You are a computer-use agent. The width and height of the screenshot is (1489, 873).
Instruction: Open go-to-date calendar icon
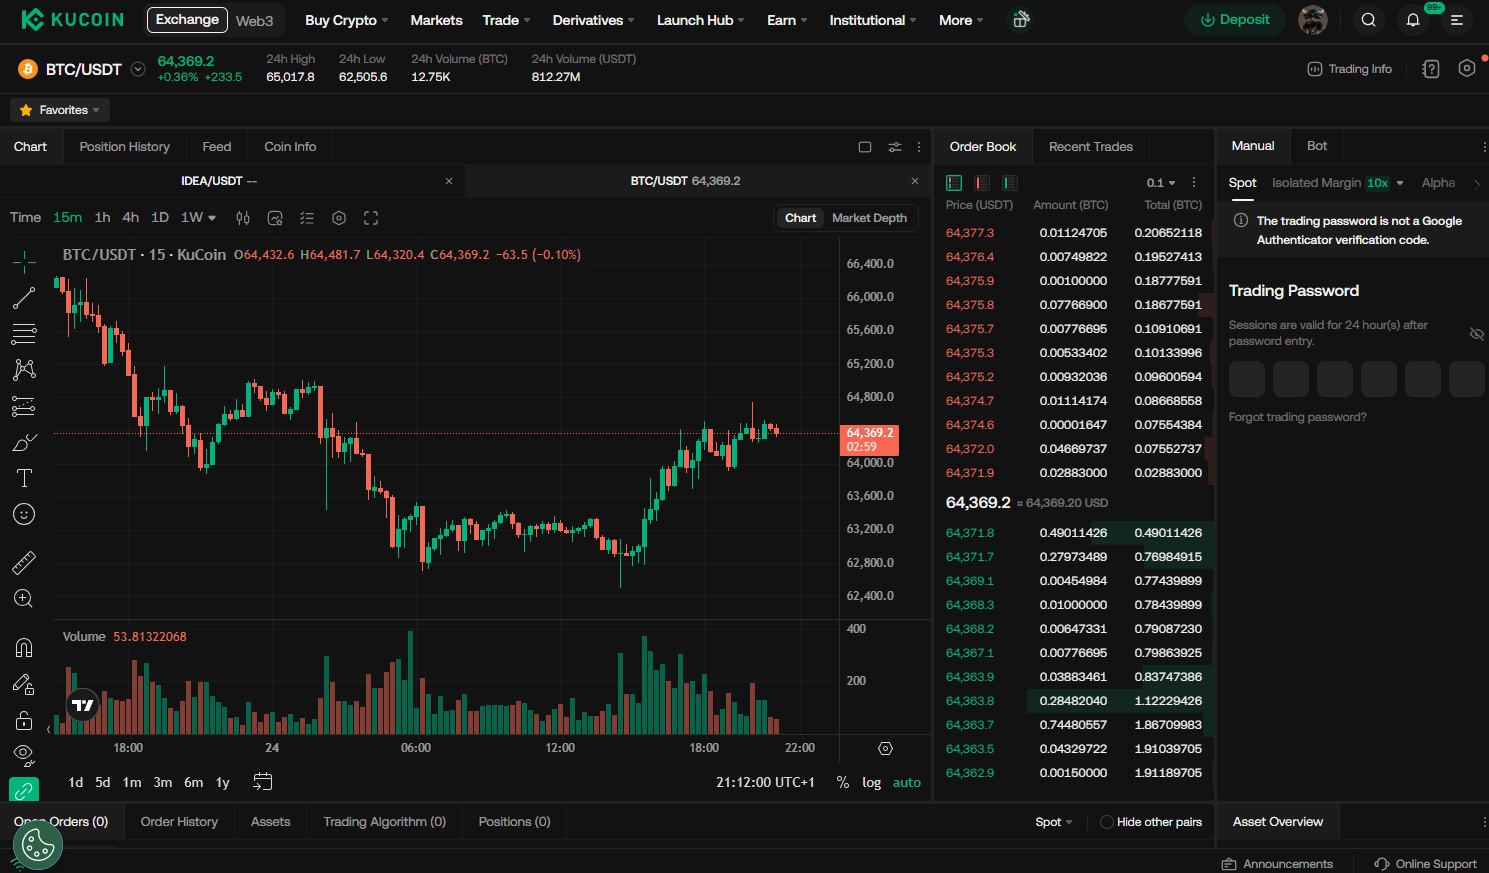(x=263, y=782)
